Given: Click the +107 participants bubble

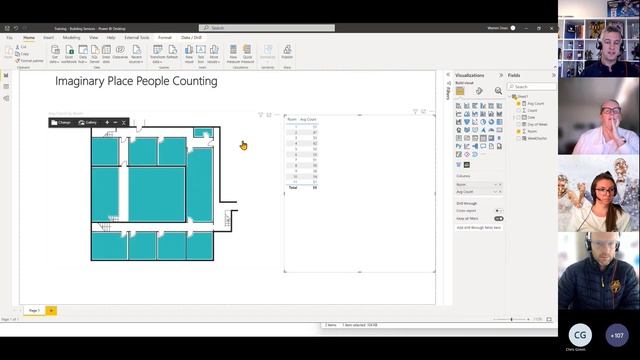Looking at the screenshot, I should (x=617, y=335).
